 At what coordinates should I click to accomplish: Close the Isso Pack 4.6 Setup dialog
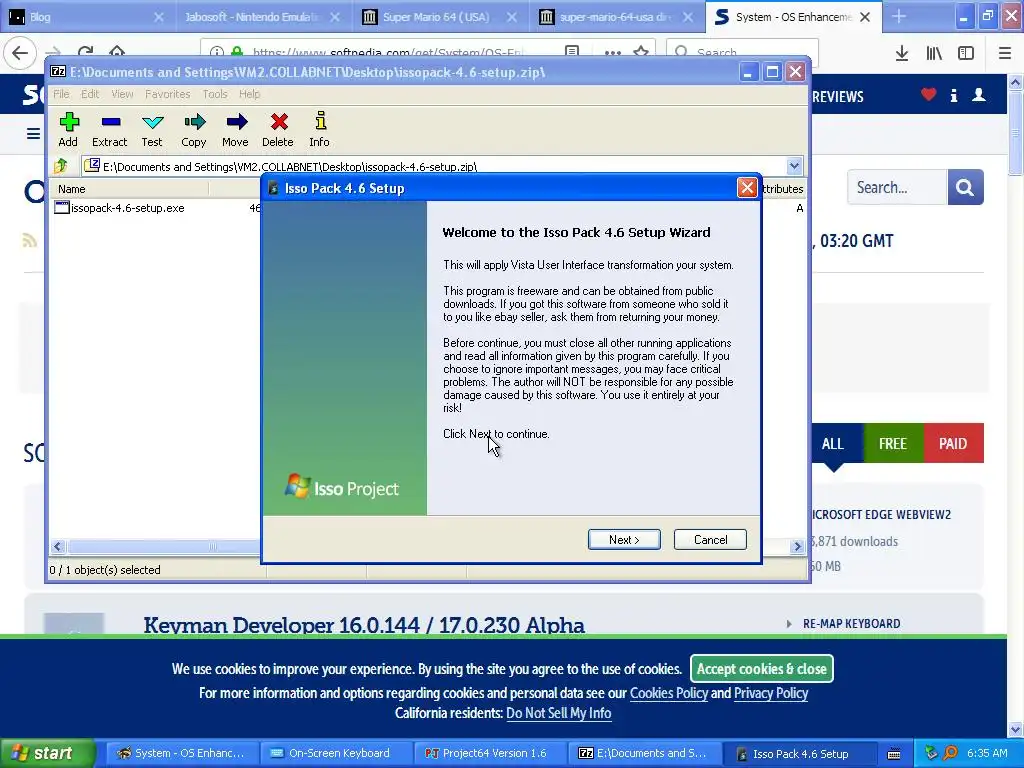coord(747,188)
